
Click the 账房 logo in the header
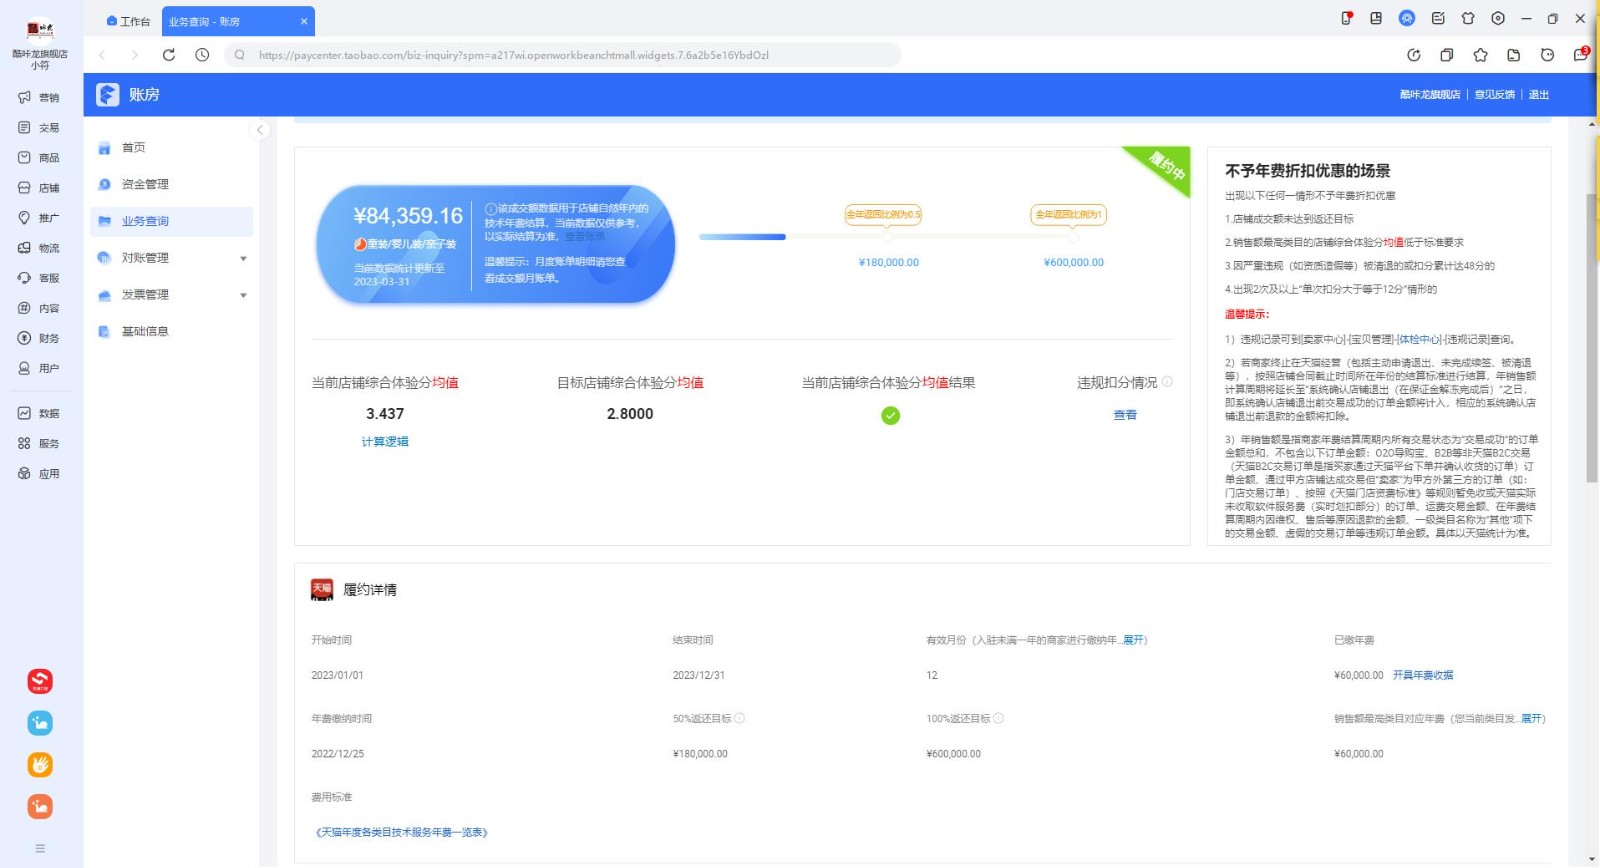(x=128, y=95)
